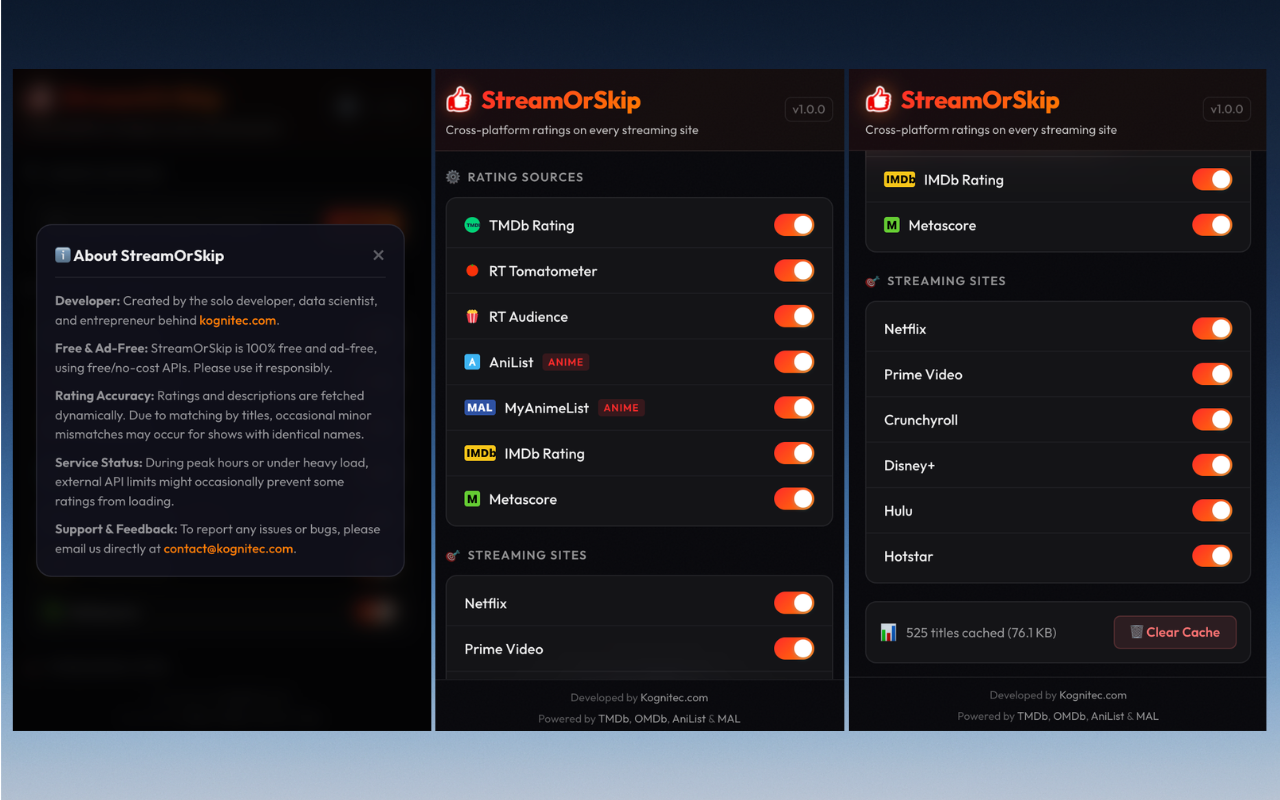Click the STREAMING SITES icon above the Crunchyroll list

pos(872,281)
